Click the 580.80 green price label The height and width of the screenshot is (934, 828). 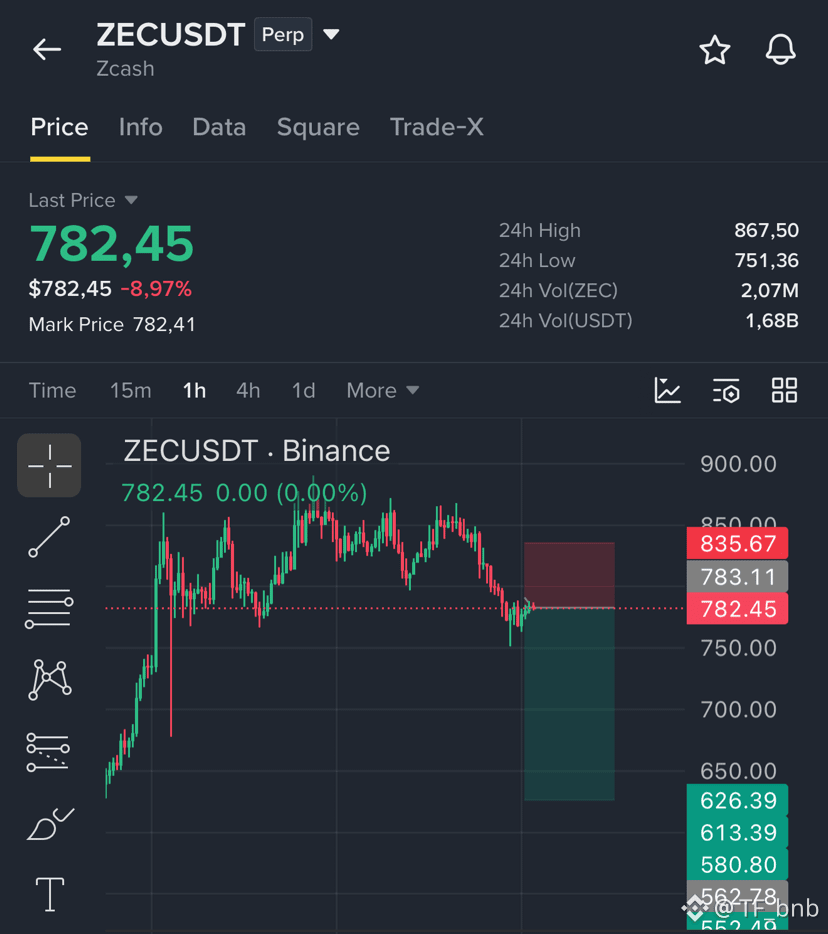[x=737, y=865]
